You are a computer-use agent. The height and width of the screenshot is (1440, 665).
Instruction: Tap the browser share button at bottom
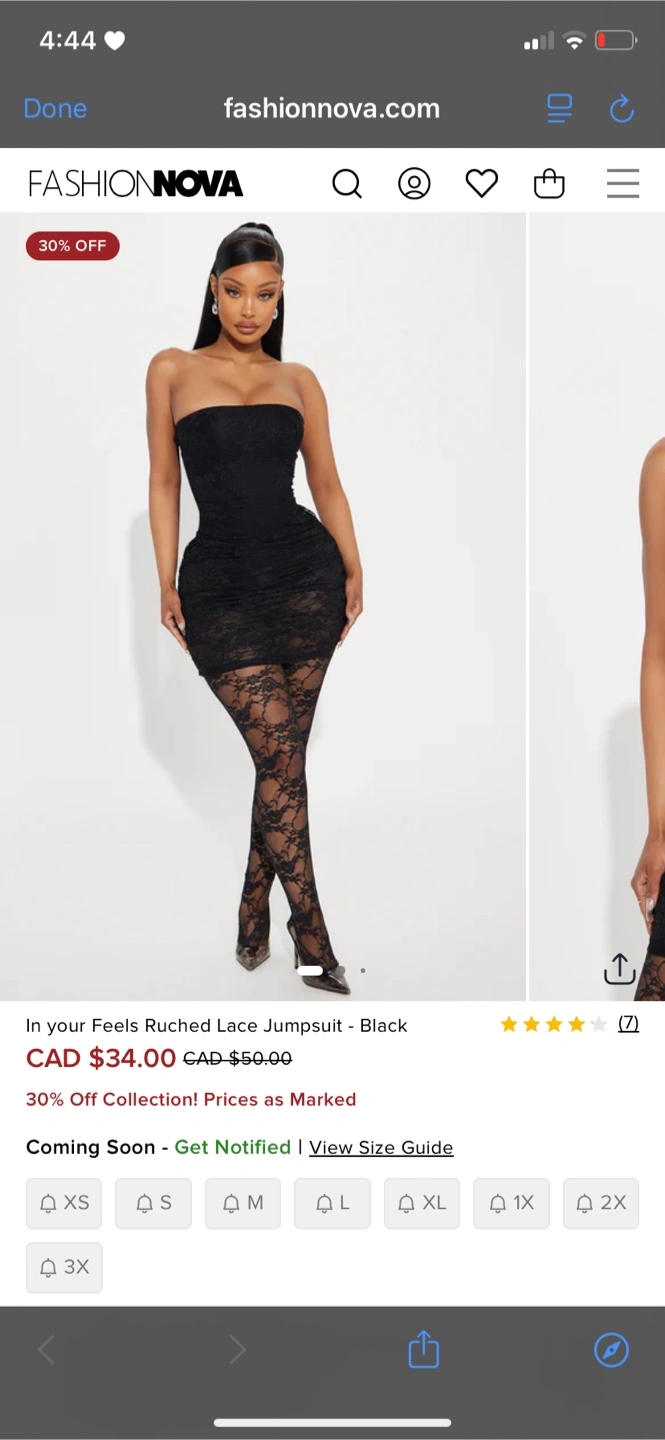[424, 1348]
